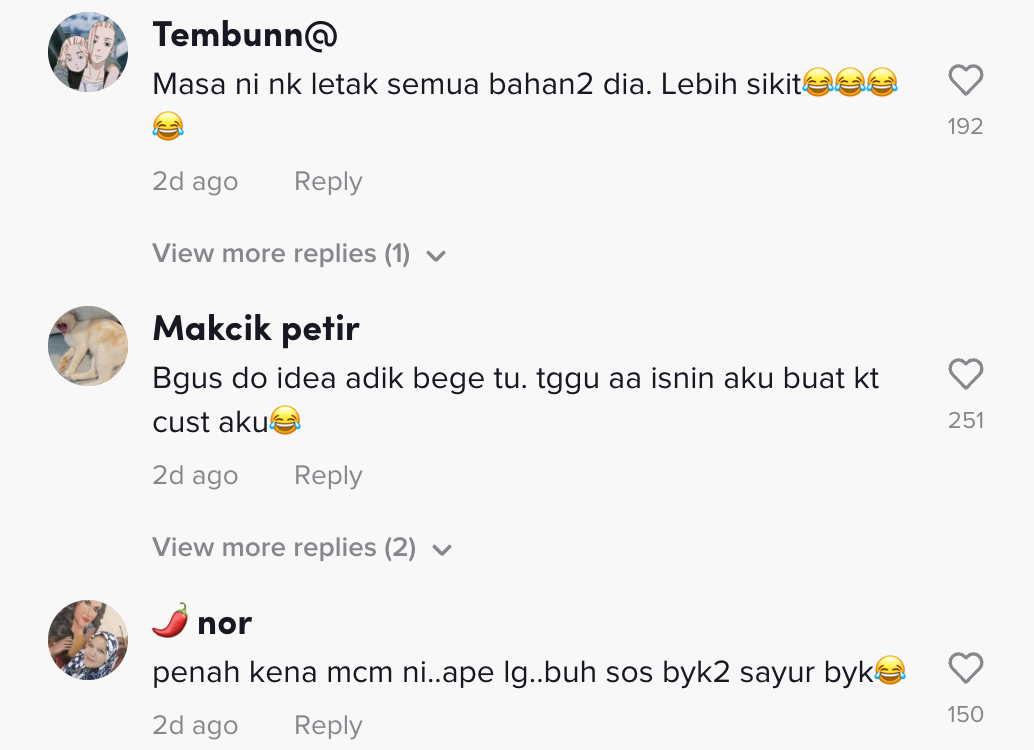Screen dimensions: 1034x750
Task: Open the Makcik petir username link
Action: click(256, 328)
